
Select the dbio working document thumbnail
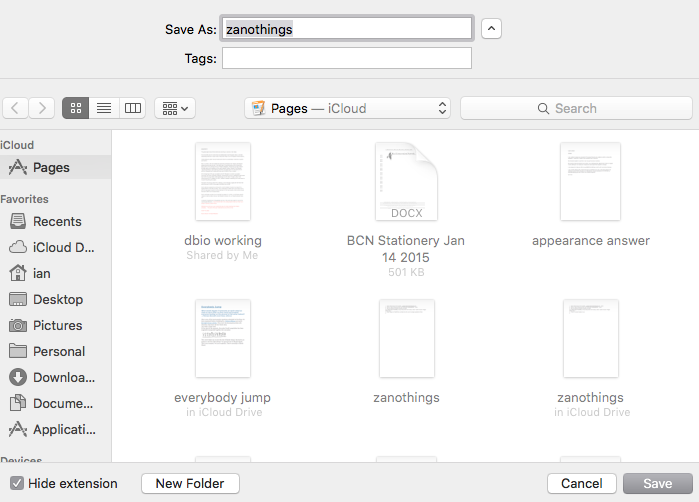point(223,181)
